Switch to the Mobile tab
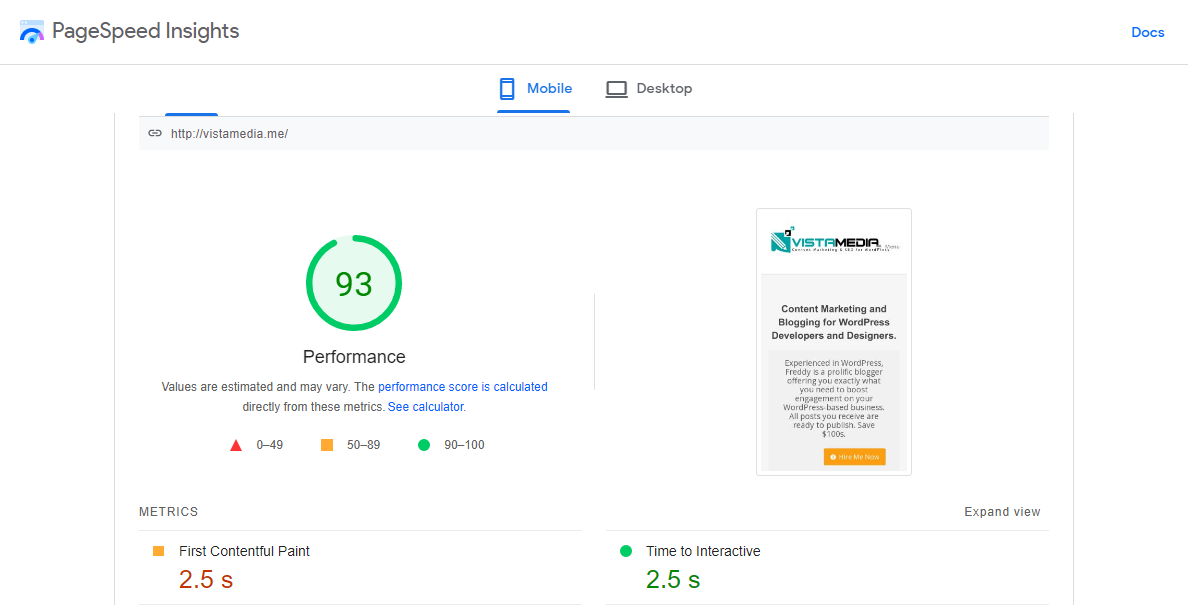 534,89
